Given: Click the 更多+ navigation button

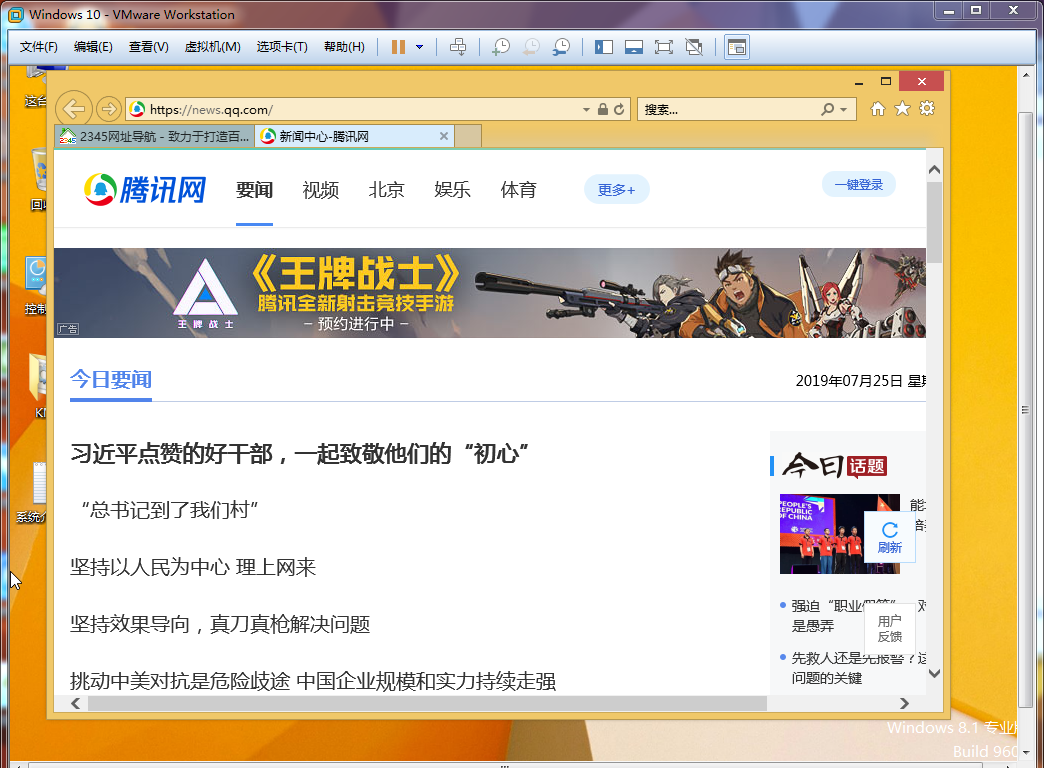Looking at the screenshot, I should point(616,189).
